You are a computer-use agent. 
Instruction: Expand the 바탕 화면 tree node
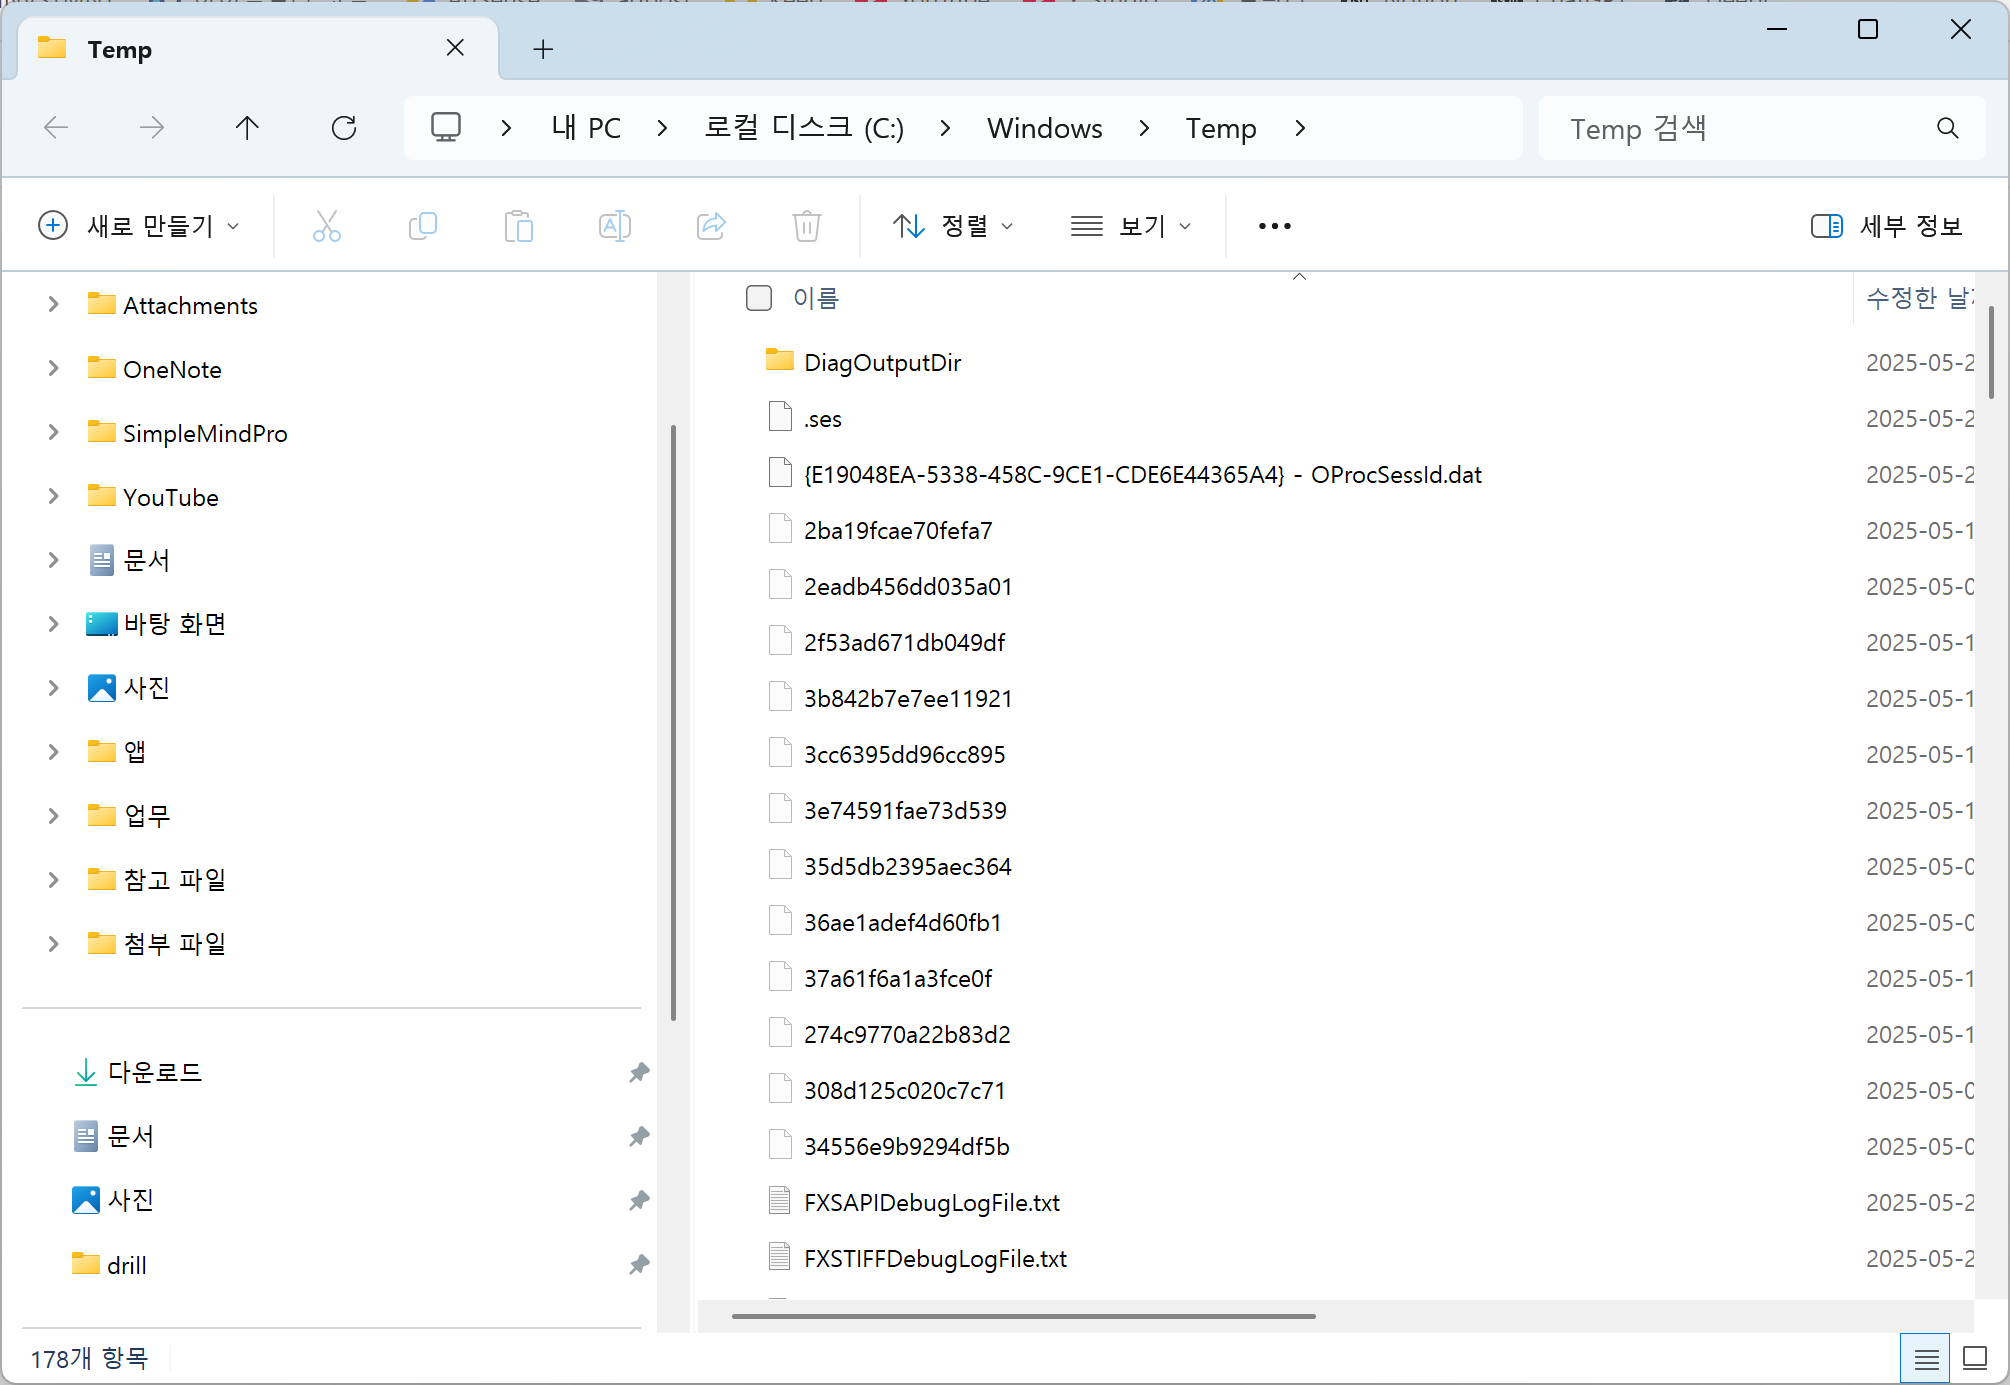[x=53, y=624]
